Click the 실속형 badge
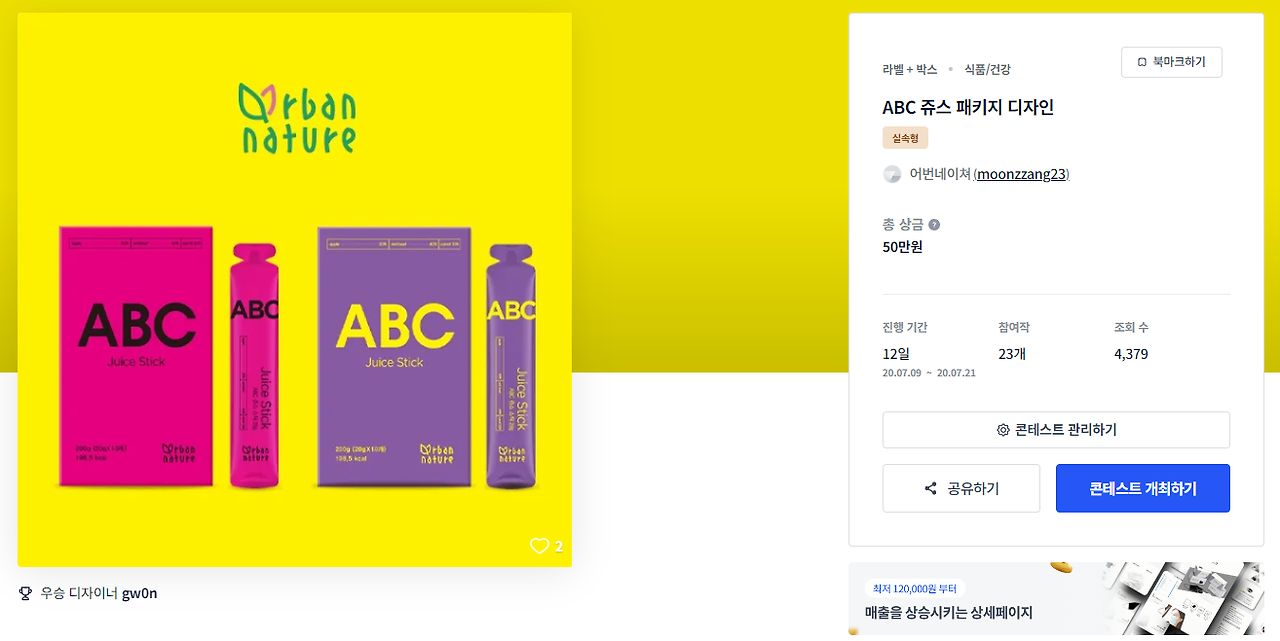 point(905,138)
